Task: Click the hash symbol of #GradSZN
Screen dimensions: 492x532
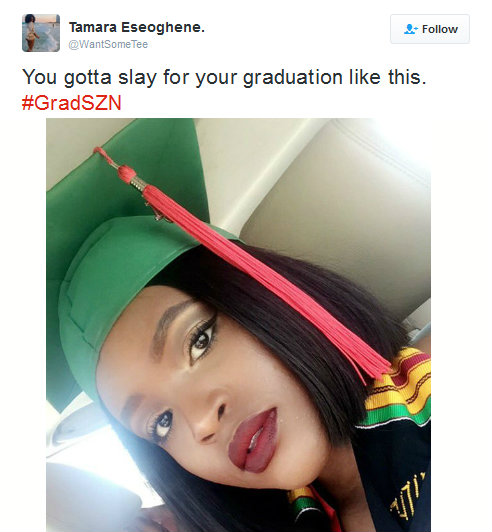Action: [27, 103]
